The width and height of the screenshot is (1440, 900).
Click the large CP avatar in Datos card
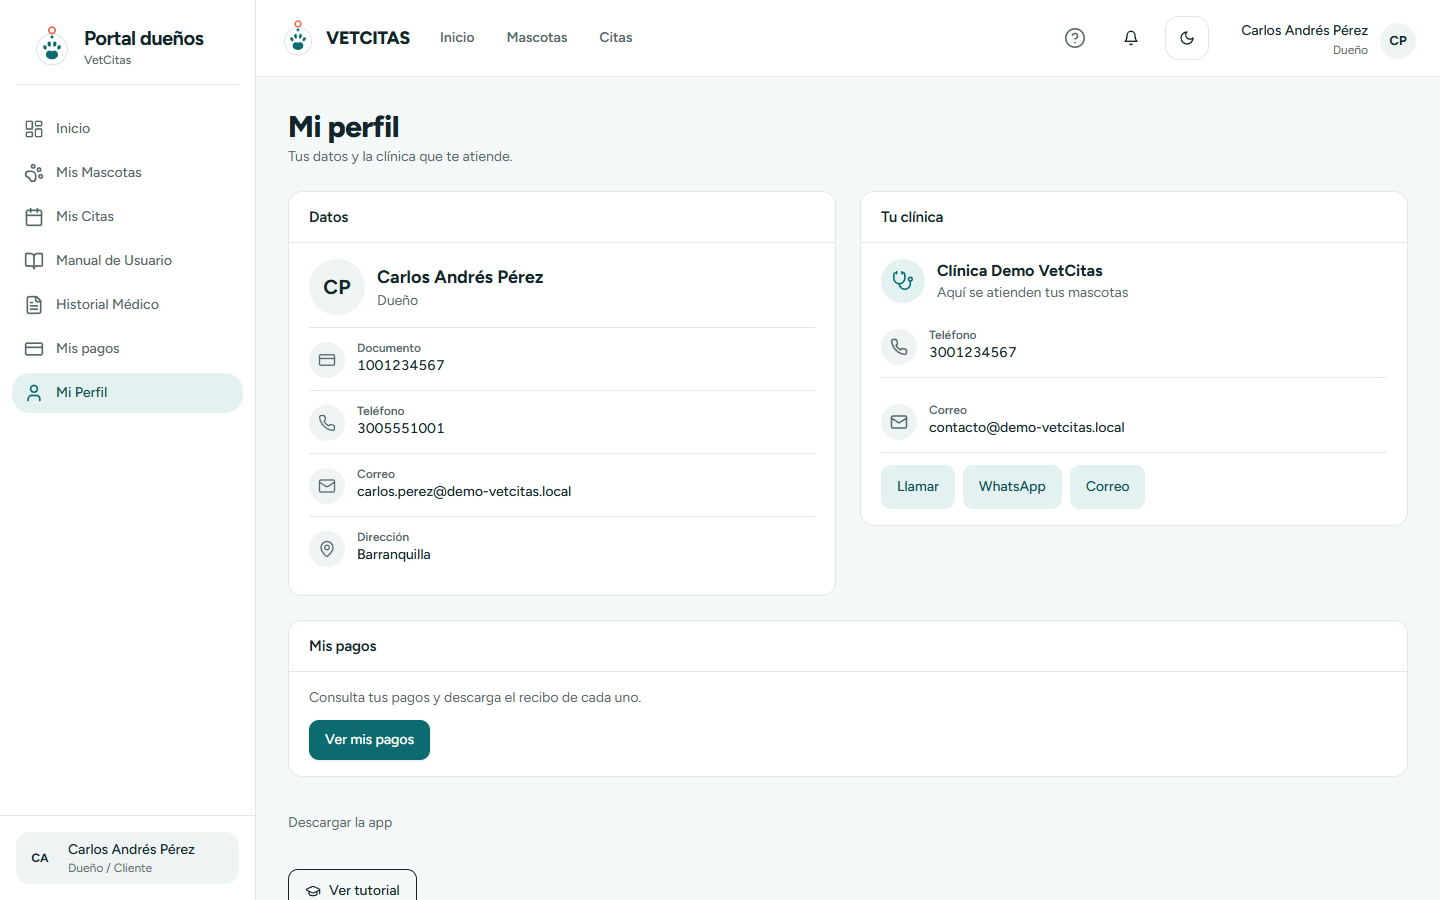point(337,287)
